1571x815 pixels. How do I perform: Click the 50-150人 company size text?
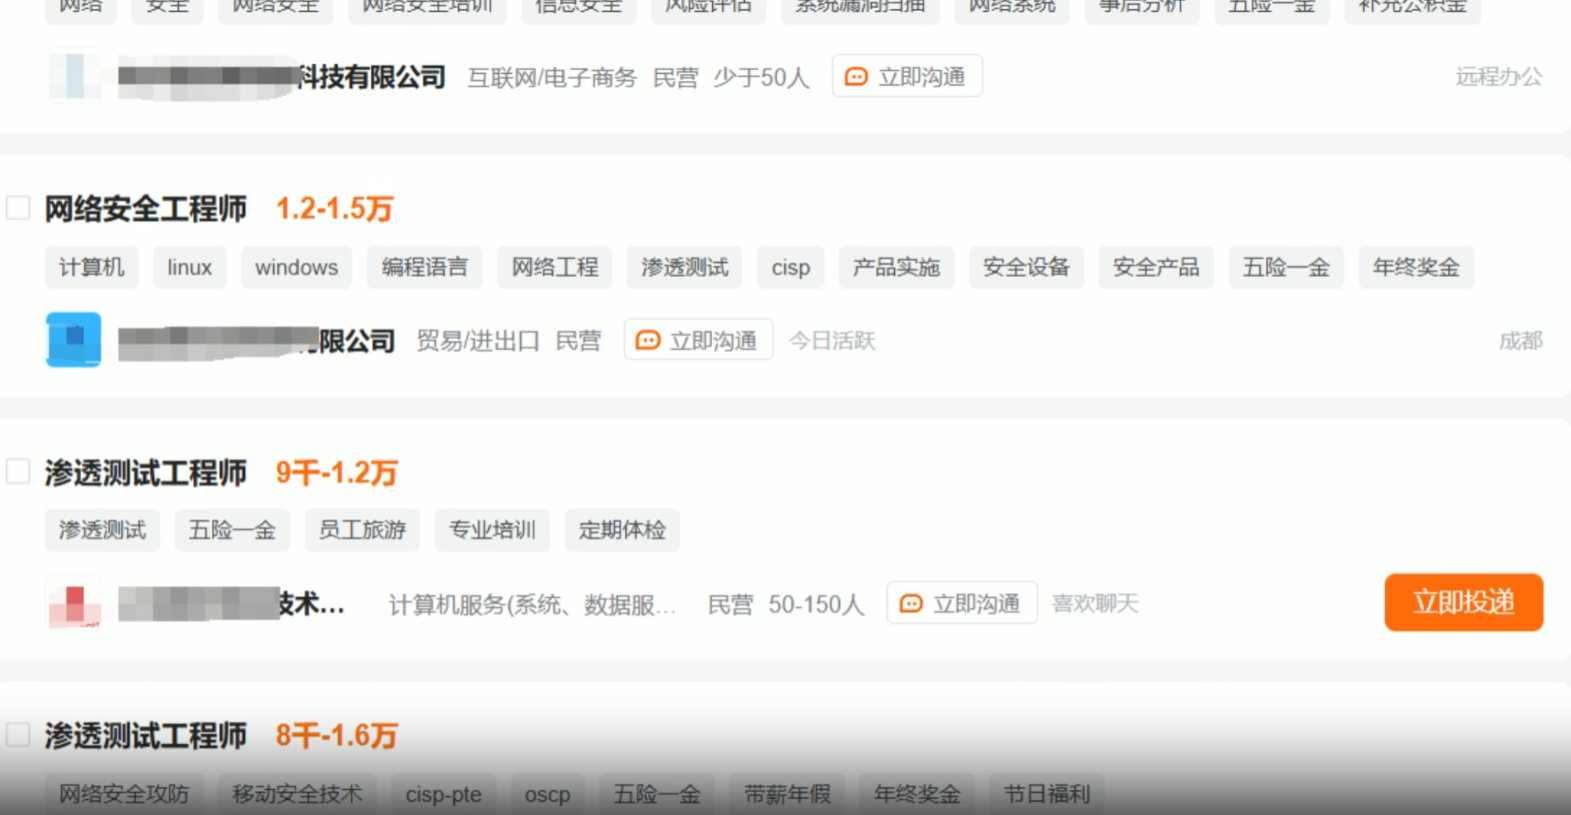click(816, 604)
